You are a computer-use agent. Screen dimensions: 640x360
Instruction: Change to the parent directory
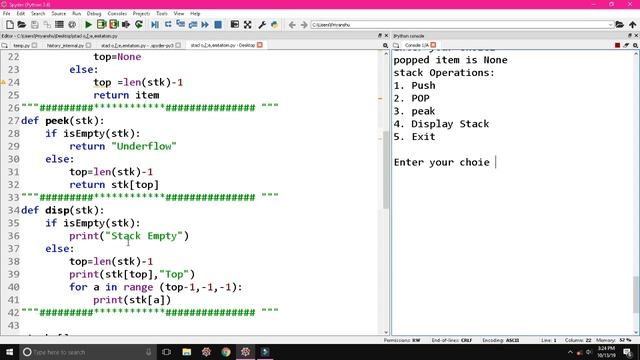pyautogui.click(x=632, y=24)
